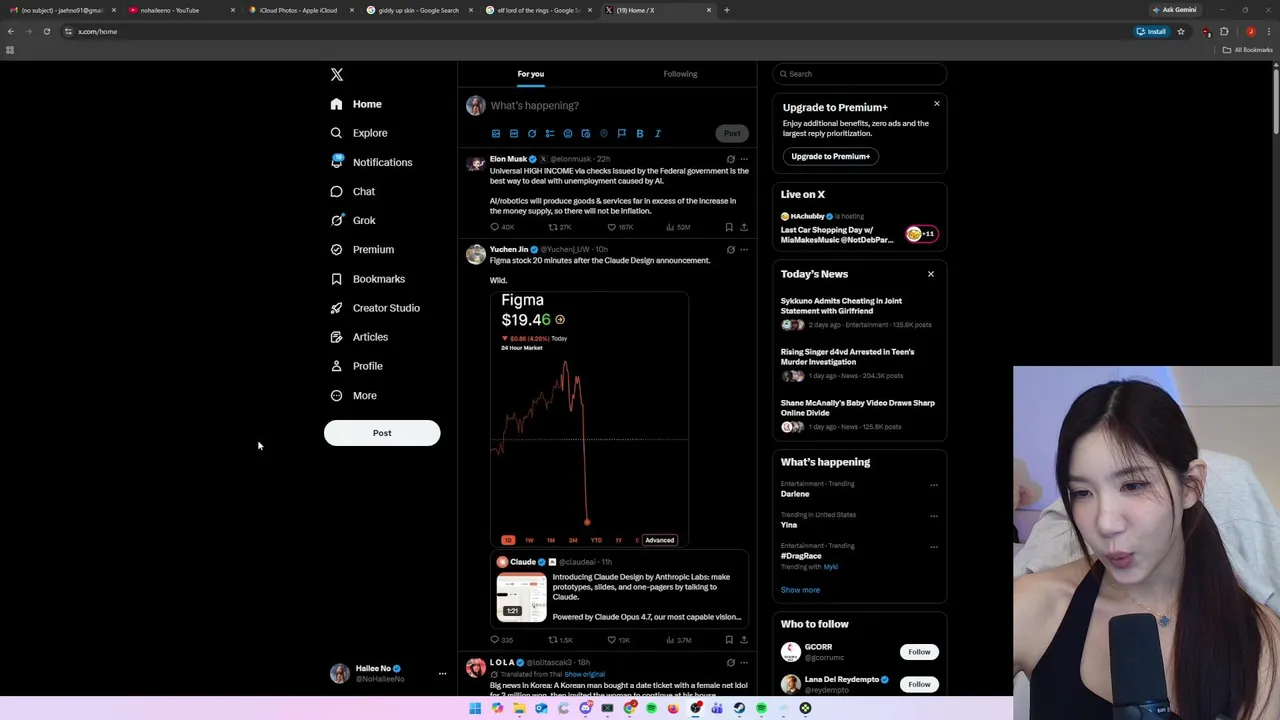Add a GIF in composer
This screenshot has width=1280, height=720.
(514, 133)
